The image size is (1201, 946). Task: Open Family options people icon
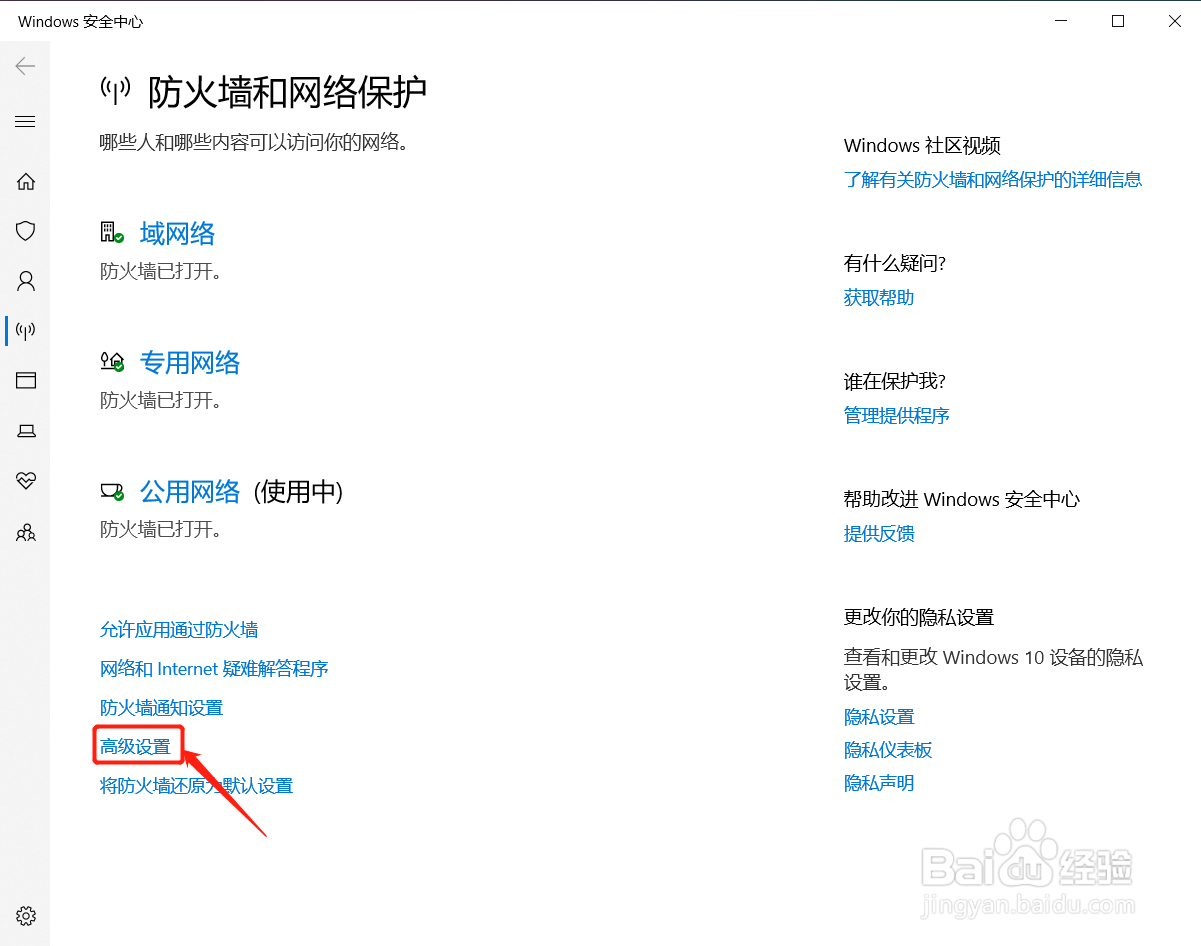[26, 533]
